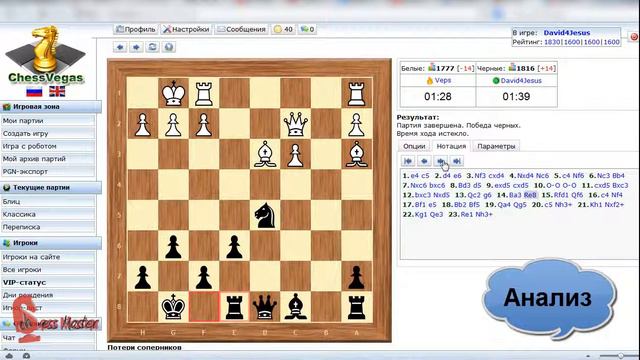640x360 pixels.
Task: Open Создать игру in sidebar
Action: 48,133
